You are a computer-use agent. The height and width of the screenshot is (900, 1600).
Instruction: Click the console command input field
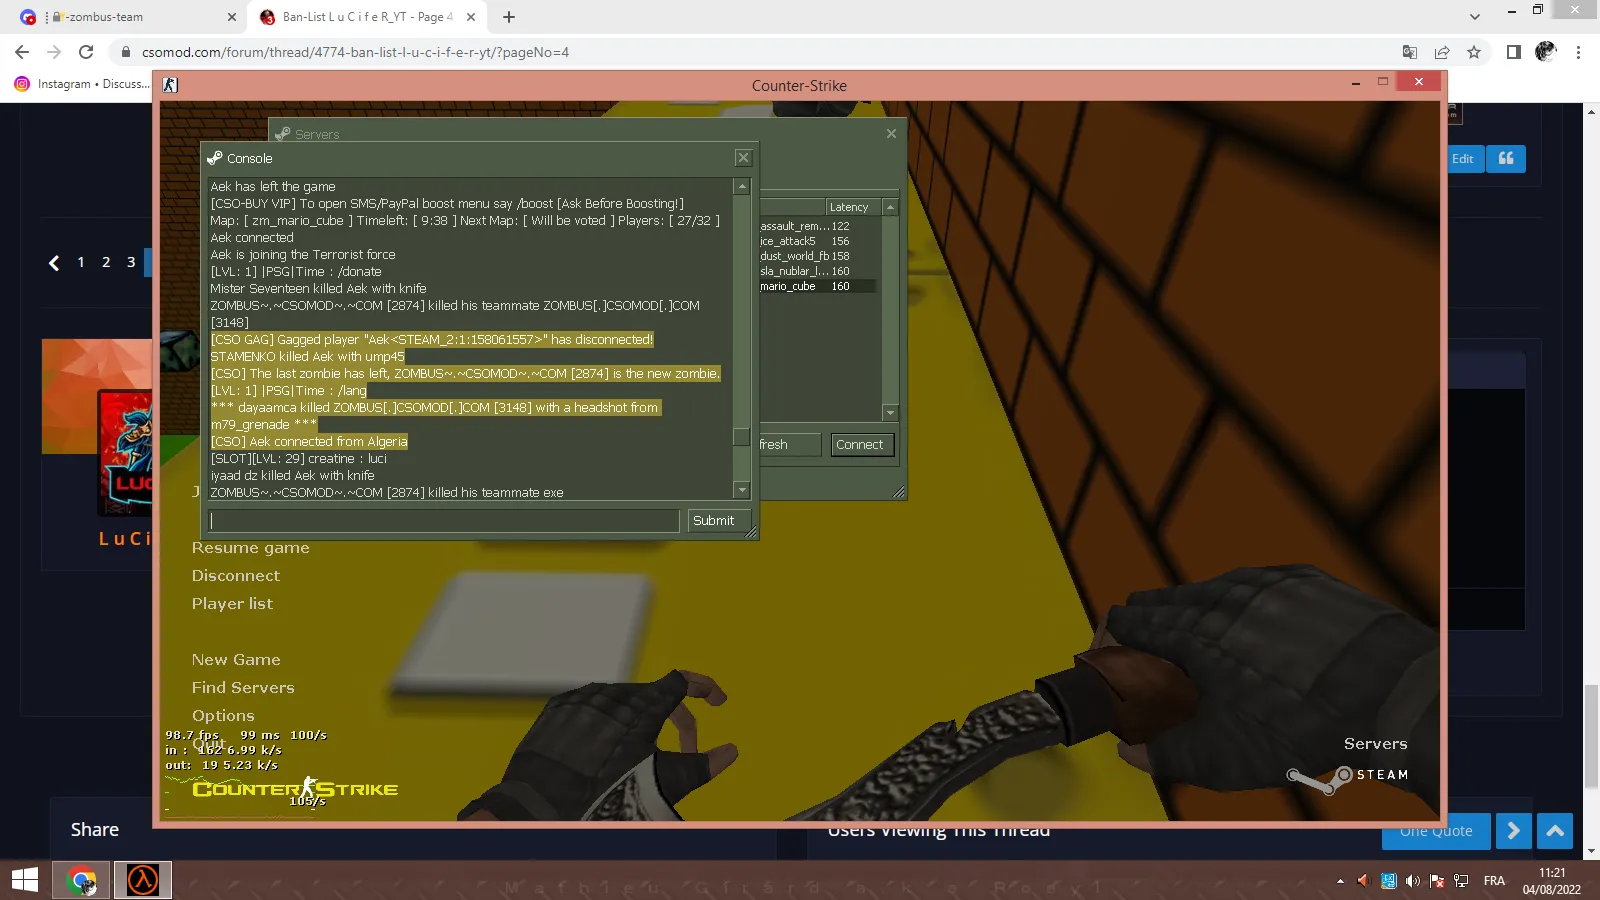click(x=443, y=521)
